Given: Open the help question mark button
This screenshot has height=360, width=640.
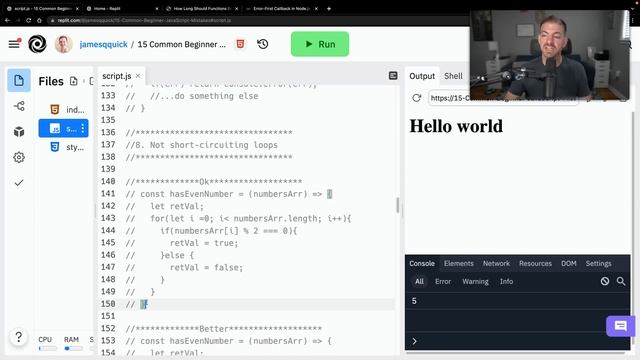Looking at the screenshot, I should point(18,337).
